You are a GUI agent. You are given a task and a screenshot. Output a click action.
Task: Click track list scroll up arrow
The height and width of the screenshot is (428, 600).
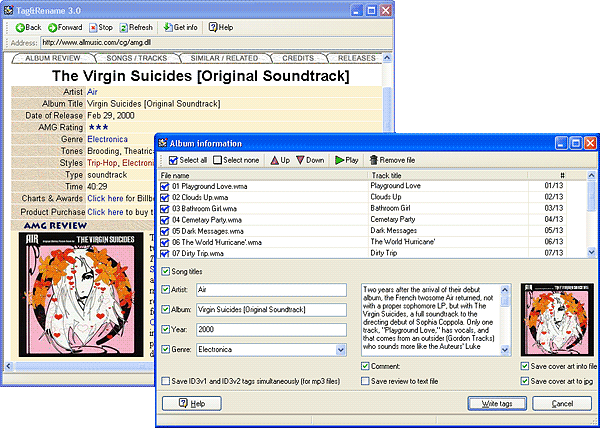click(x=592, y=176)
